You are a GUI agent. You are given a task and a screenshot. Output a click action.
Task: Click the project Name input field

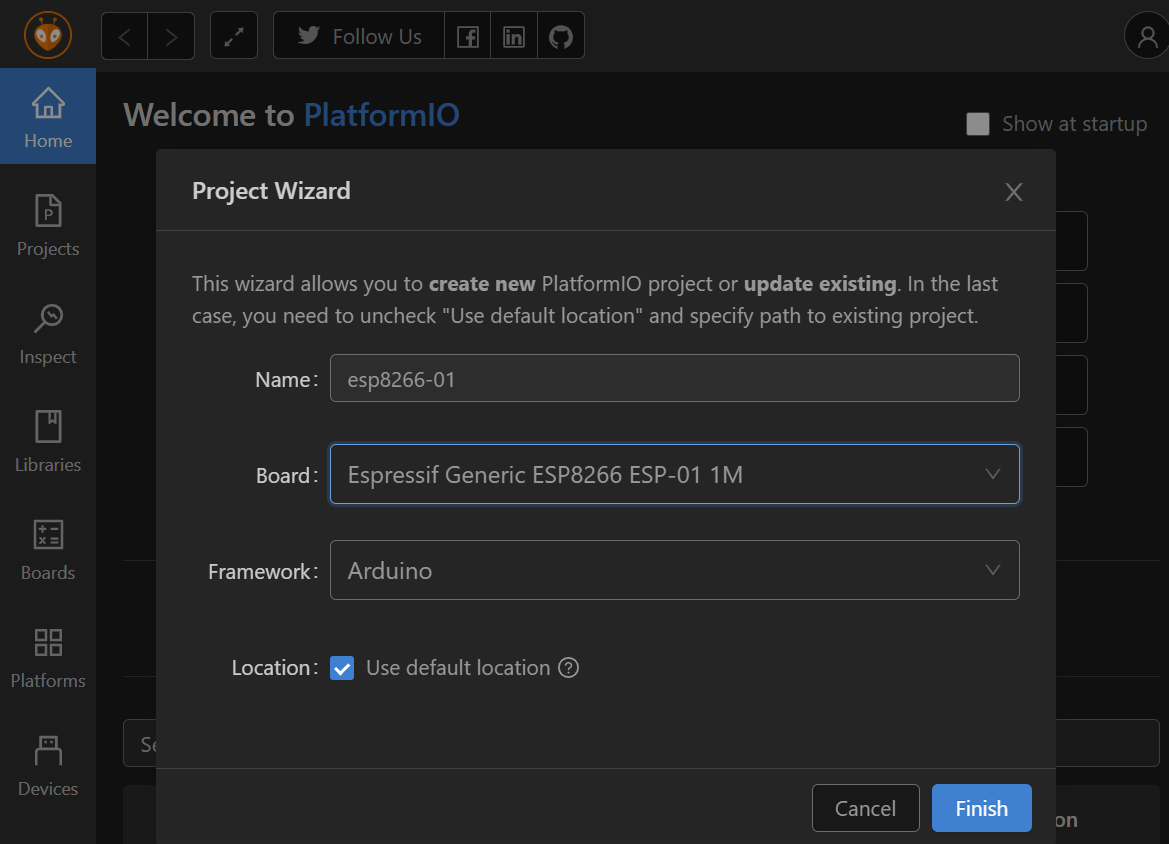[675, 379]
